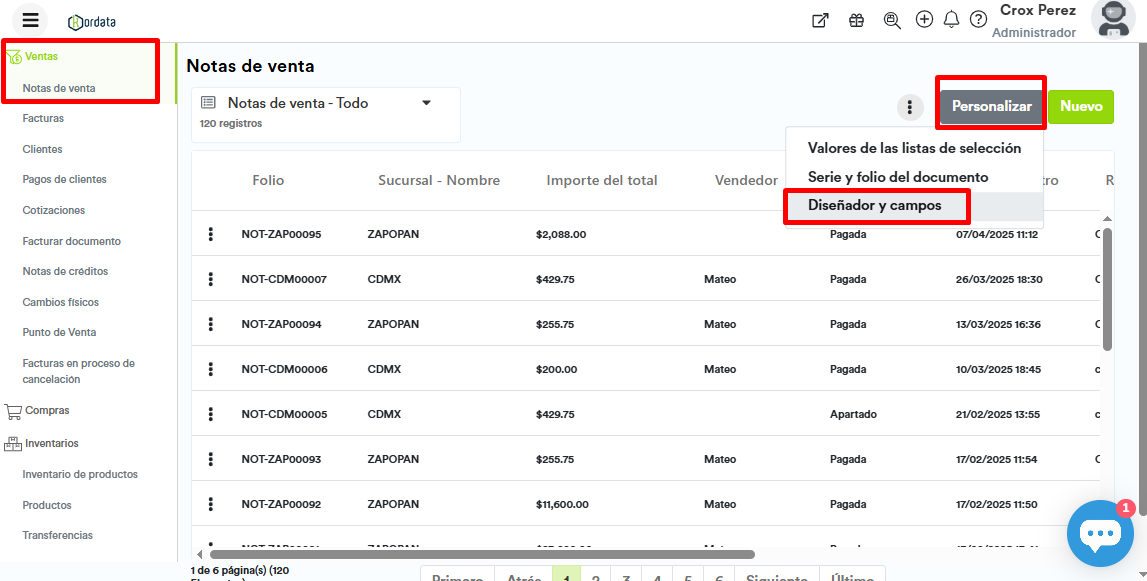Click the green Nuevo button

[x=1080, y=107]
